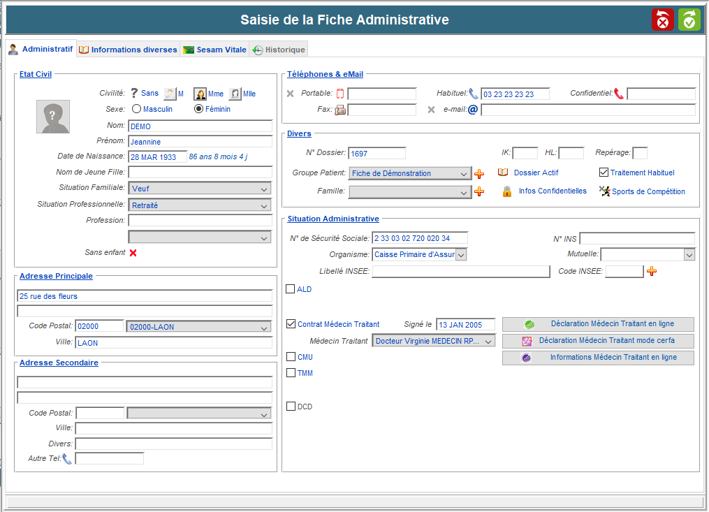Click the red cancel button at top right
Image resolution: width=709 pixels, height=512 pixels.
pyautogui.click(x=663, y=20)
